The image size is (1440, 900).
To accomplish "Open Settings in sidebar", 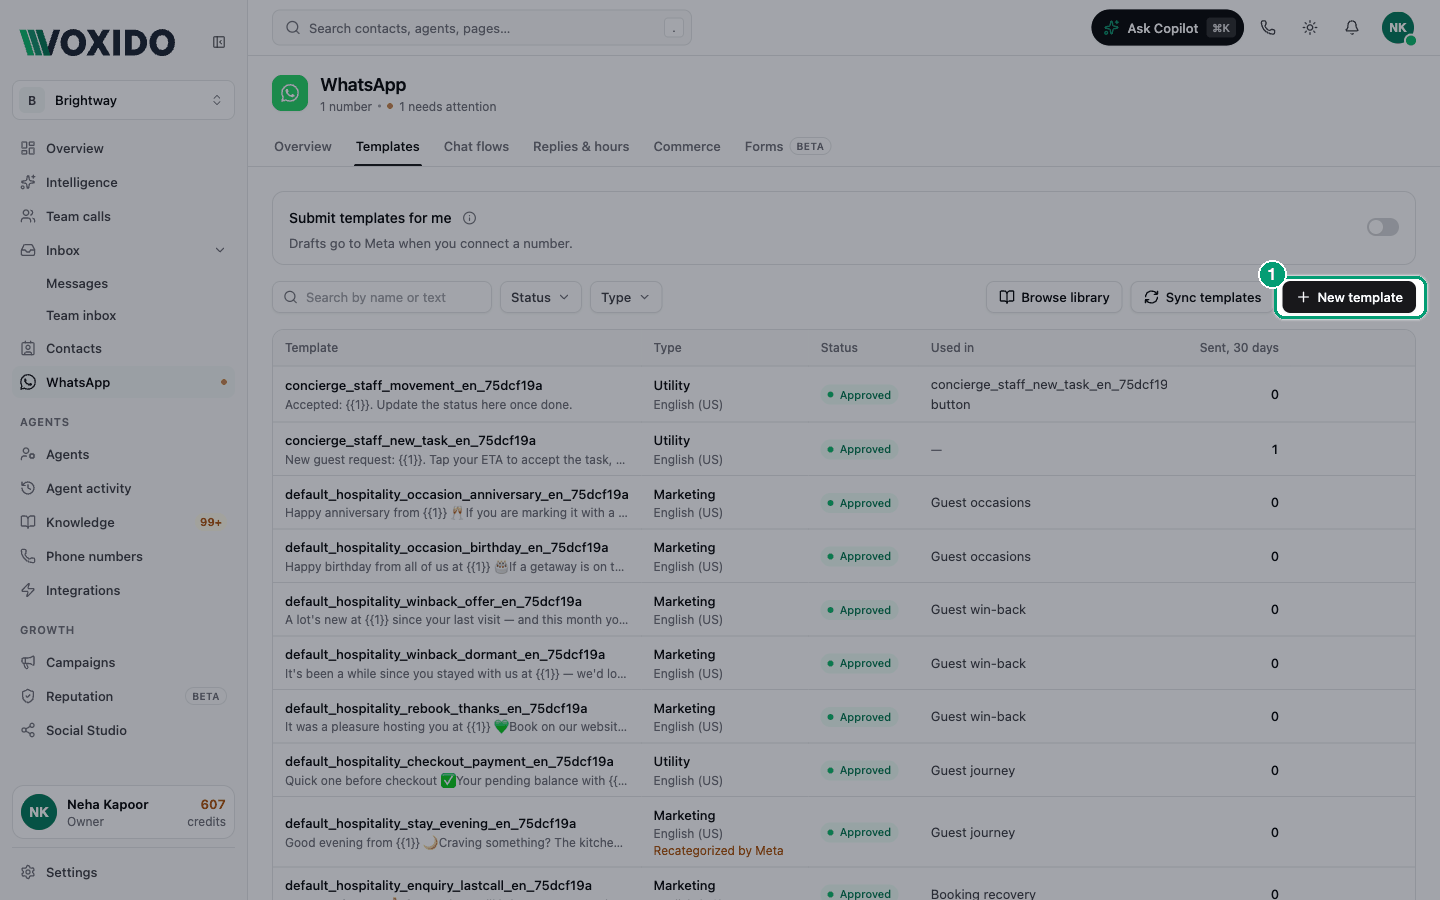I will coord(124,872).
